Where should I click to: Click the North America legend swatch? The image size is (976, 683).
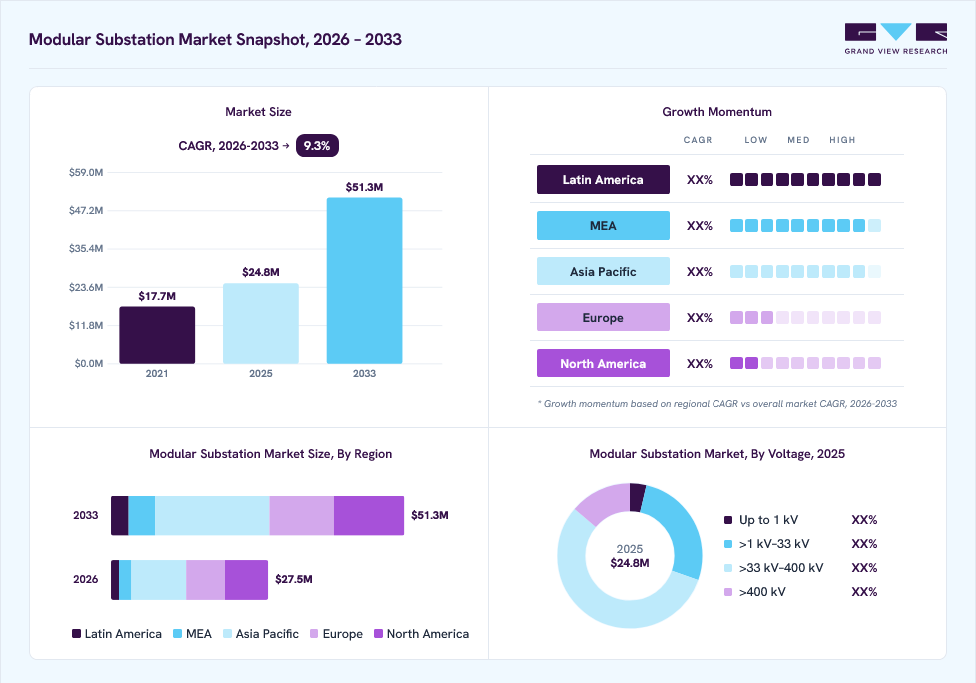378,634
